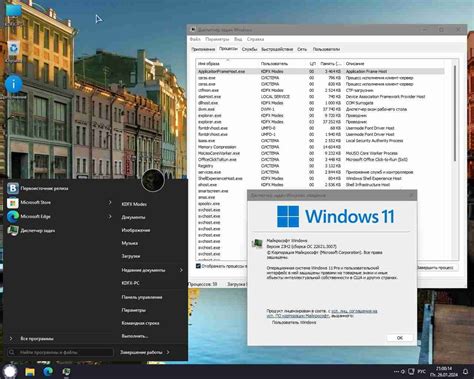Open KDFX-PC in the Start menu
Screen dimensions: 474x379
pos(130,283)
